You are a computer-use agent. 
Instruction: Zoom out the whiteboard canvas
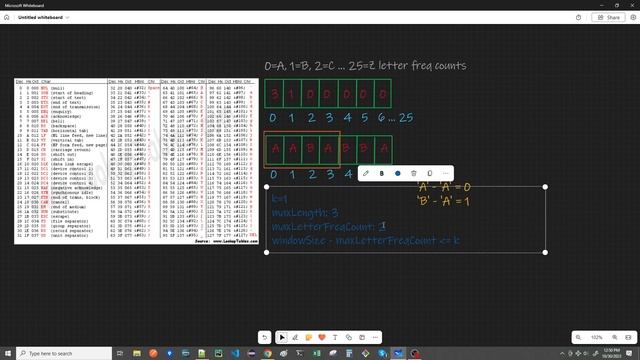pyautogui.click(x=578, y=338)
